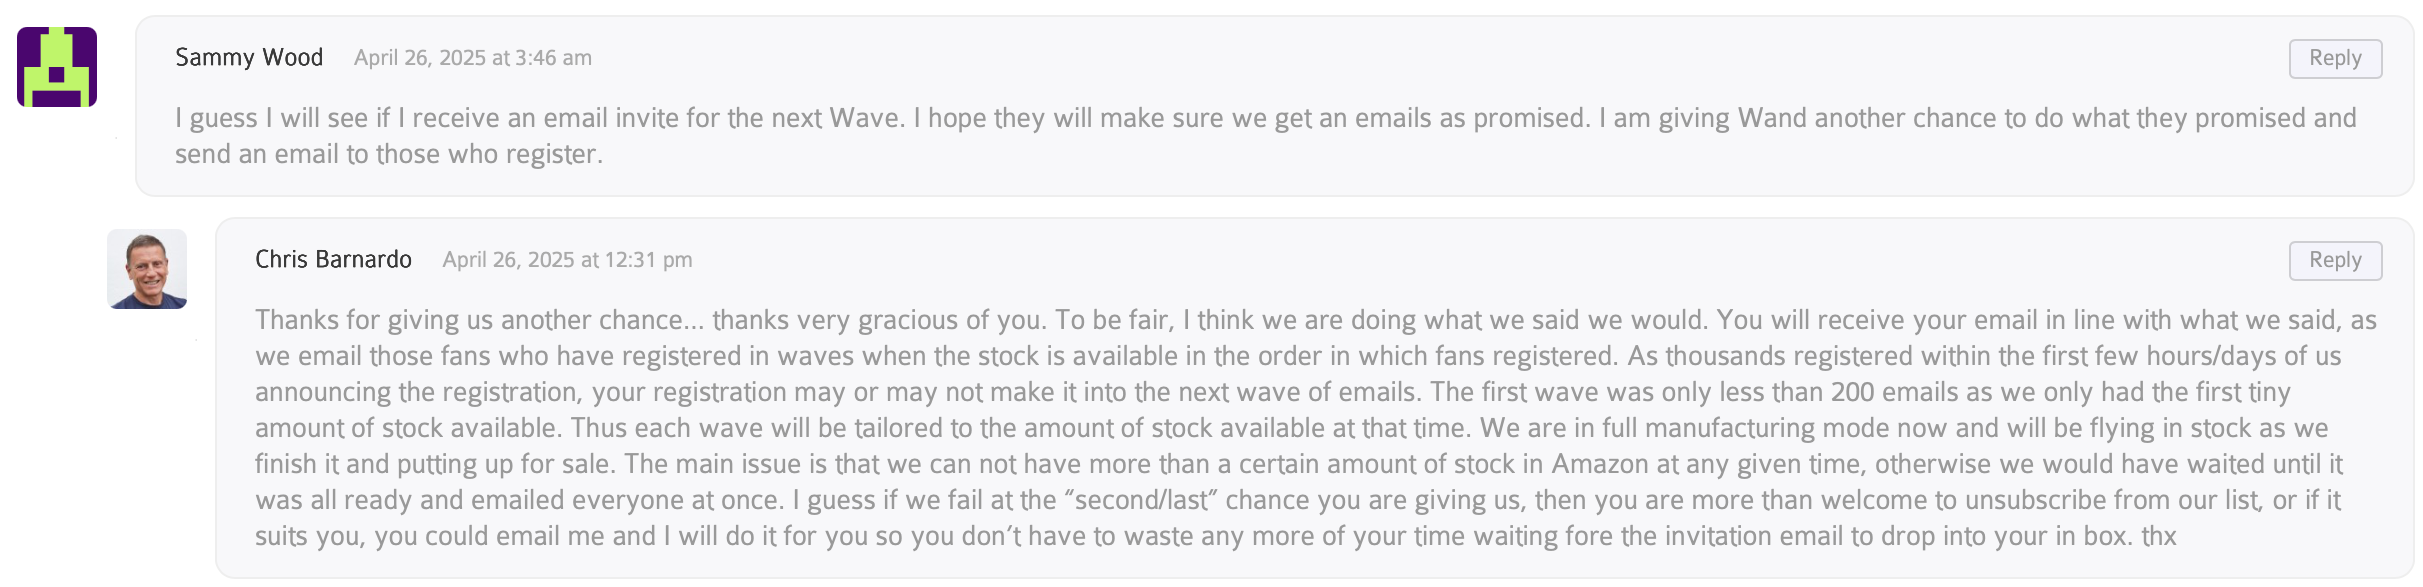2423x587 pixels.
Task: Click the 12:31 pm comment timestamp
Action: (567, 260)
